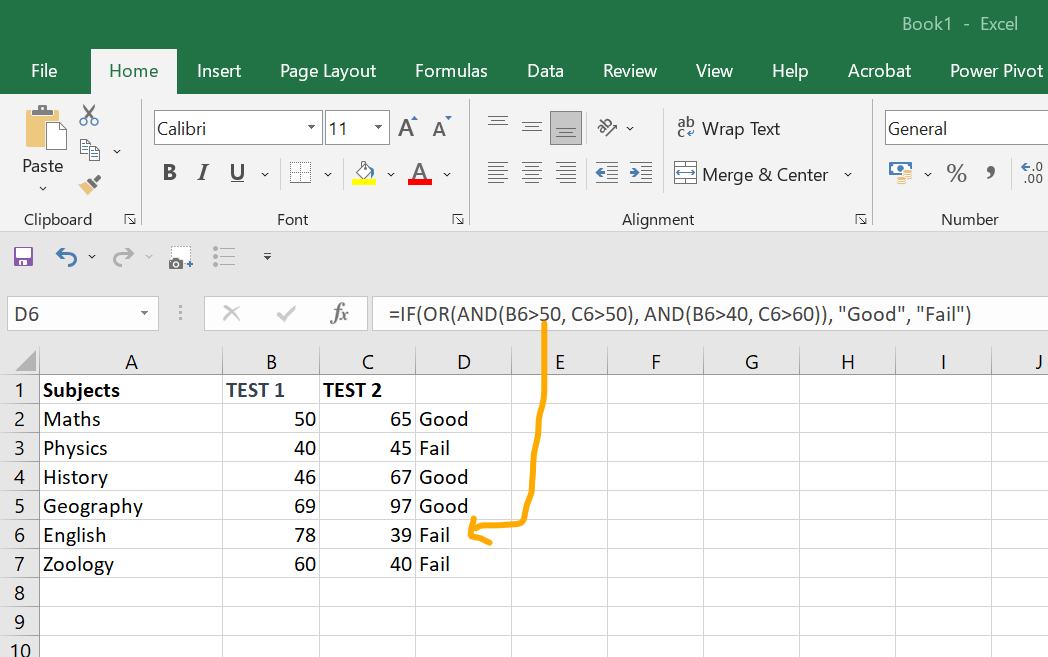Switch to Insert tab
Image resolution: width=1048 pixels, height=657 pixels.
pos(219,71)
